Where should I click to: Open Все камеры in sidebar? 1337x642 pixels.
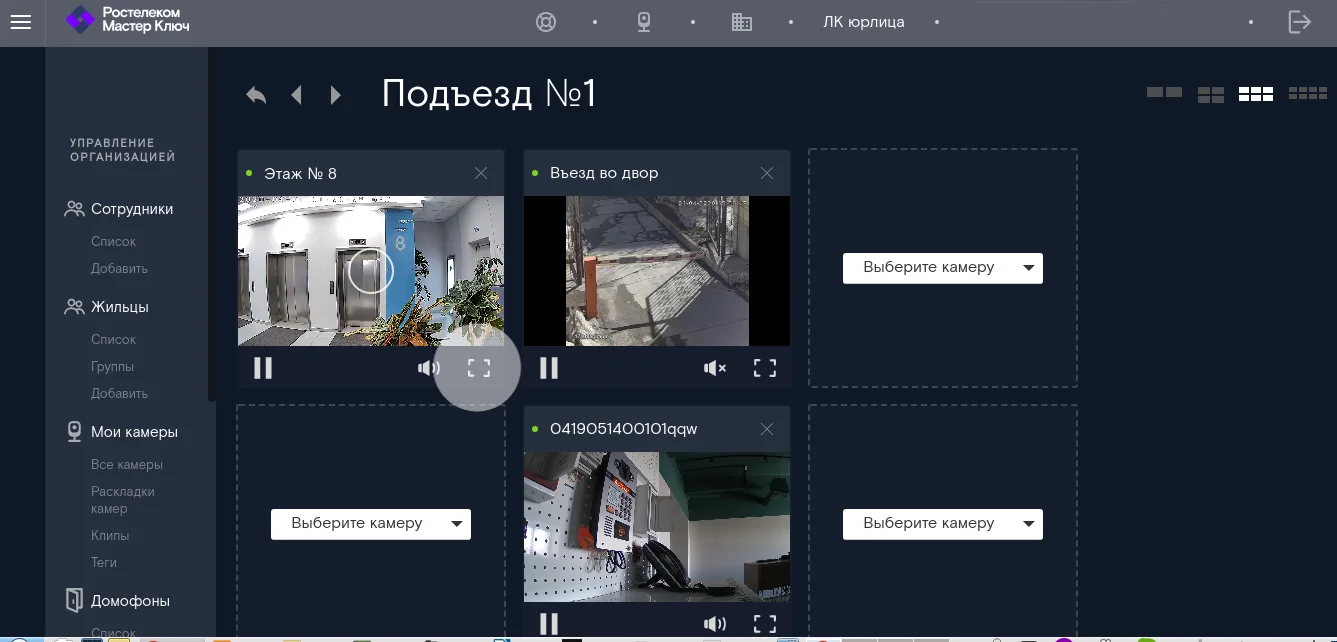coord(127,464)
